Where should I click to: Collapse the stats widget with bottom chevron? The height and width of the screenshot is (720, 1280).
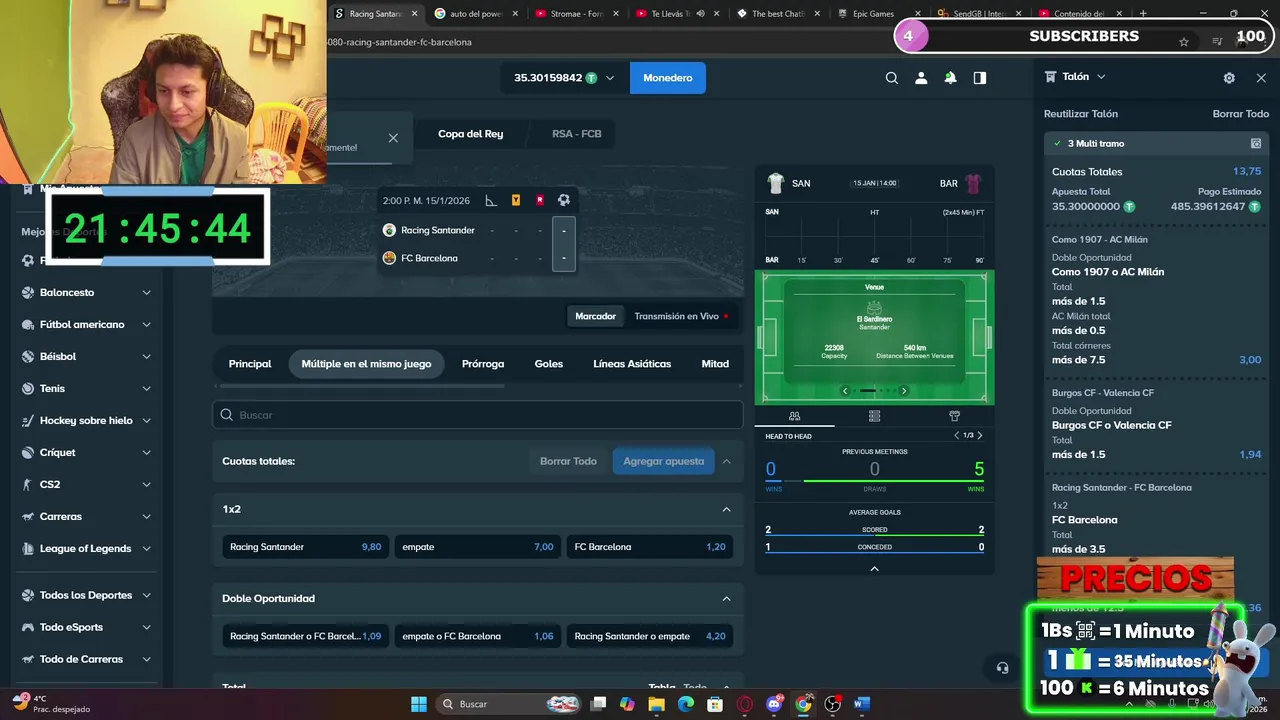tap(874, 568)
